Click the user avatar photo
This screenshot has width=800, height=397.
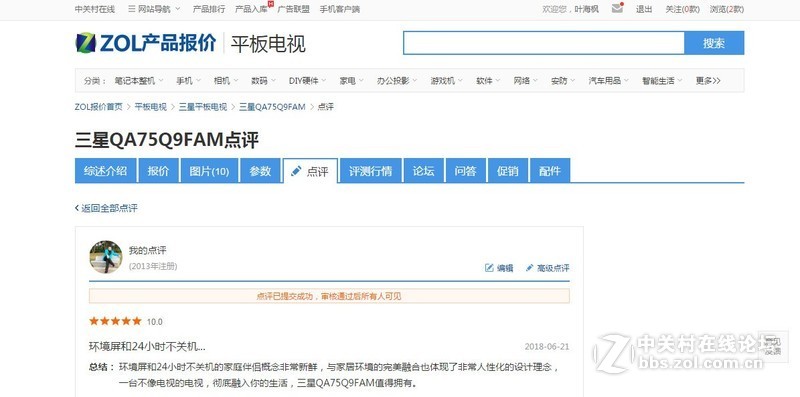tap(106, 257)
